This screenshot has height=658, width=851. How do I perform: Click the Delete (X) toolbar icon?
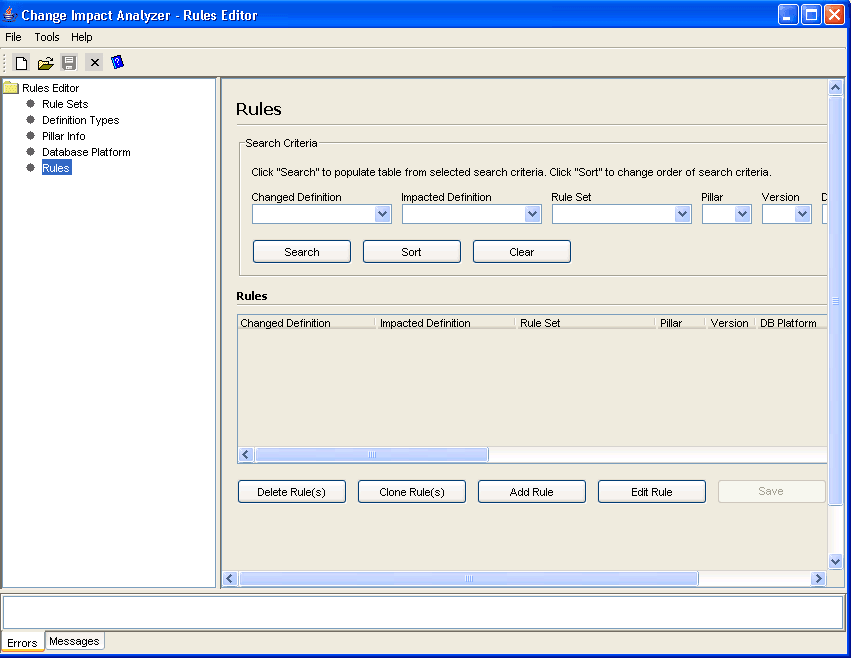[x=94, y=62]
